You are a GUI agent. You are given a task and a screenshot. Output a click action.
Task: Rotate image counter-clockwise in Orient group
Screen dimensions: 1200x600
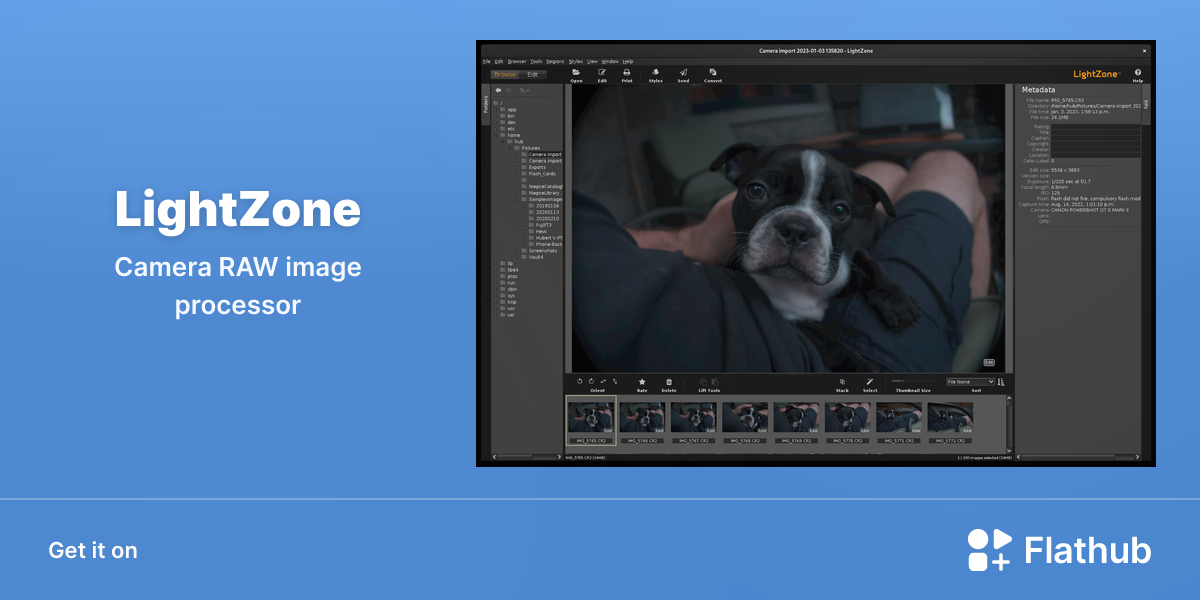click(580, 381)
